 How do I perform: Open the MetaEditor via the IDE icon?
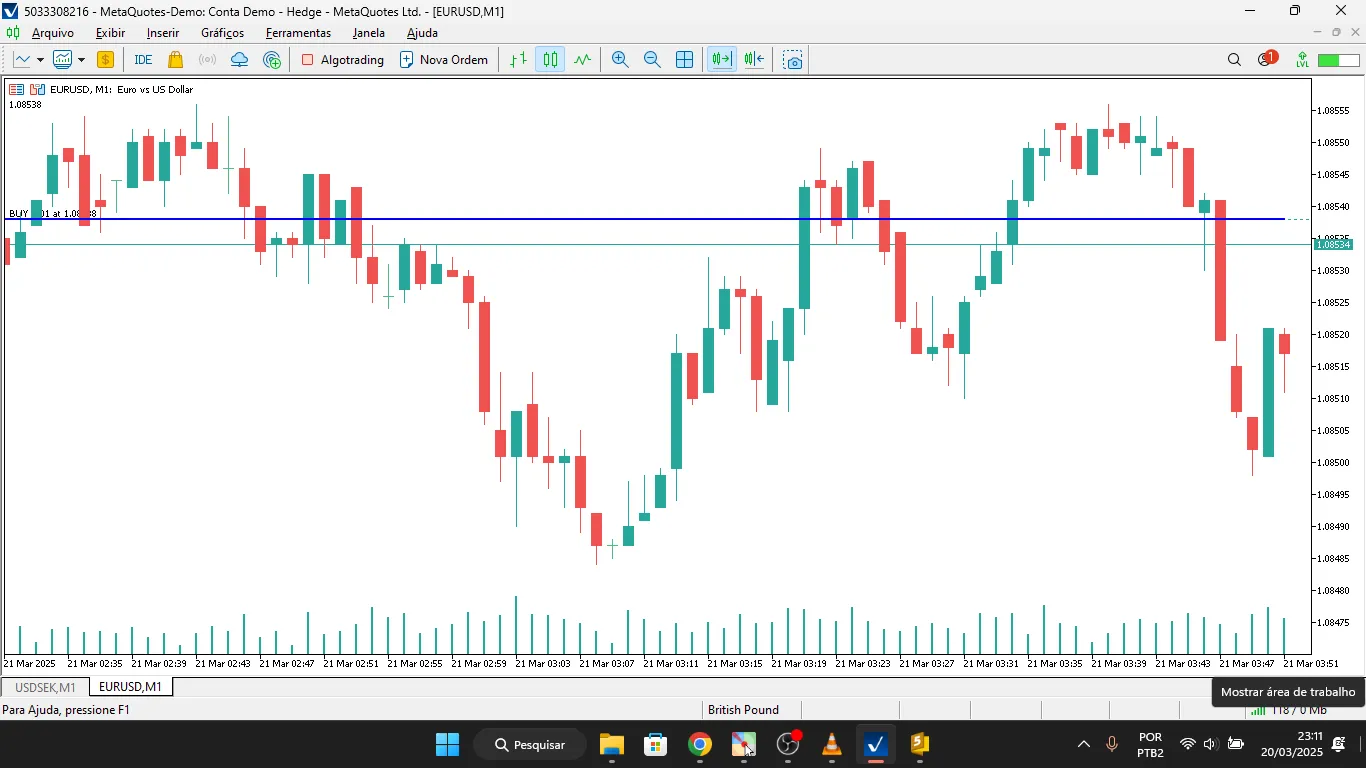point(143,60)
